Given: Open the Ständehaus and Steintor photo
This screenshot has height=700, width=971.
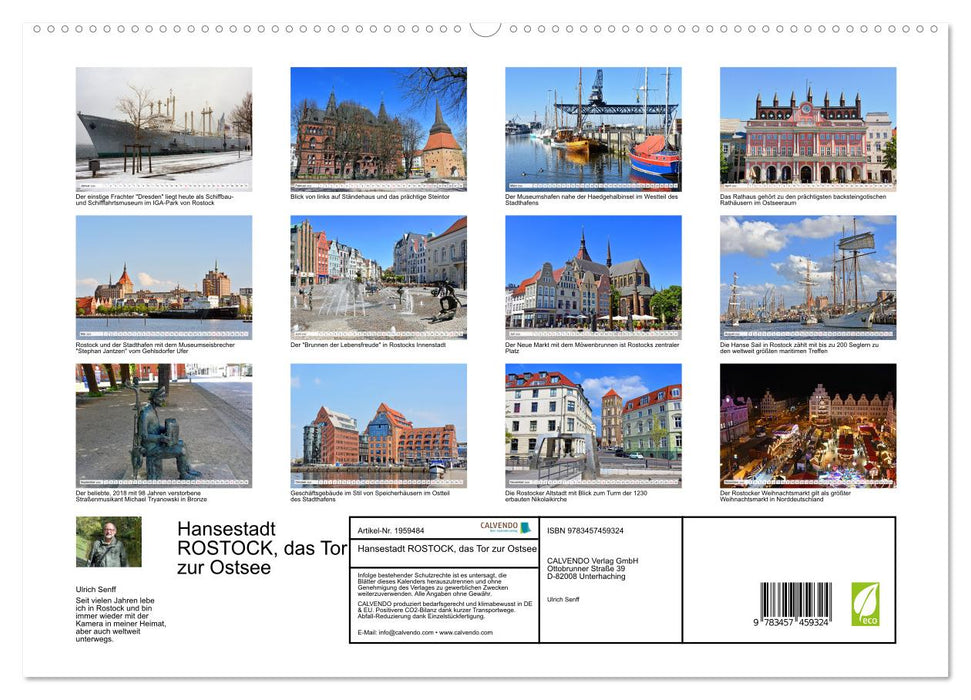Looking at the screenshot, I should pyautogui.click(x=378, y=129).
